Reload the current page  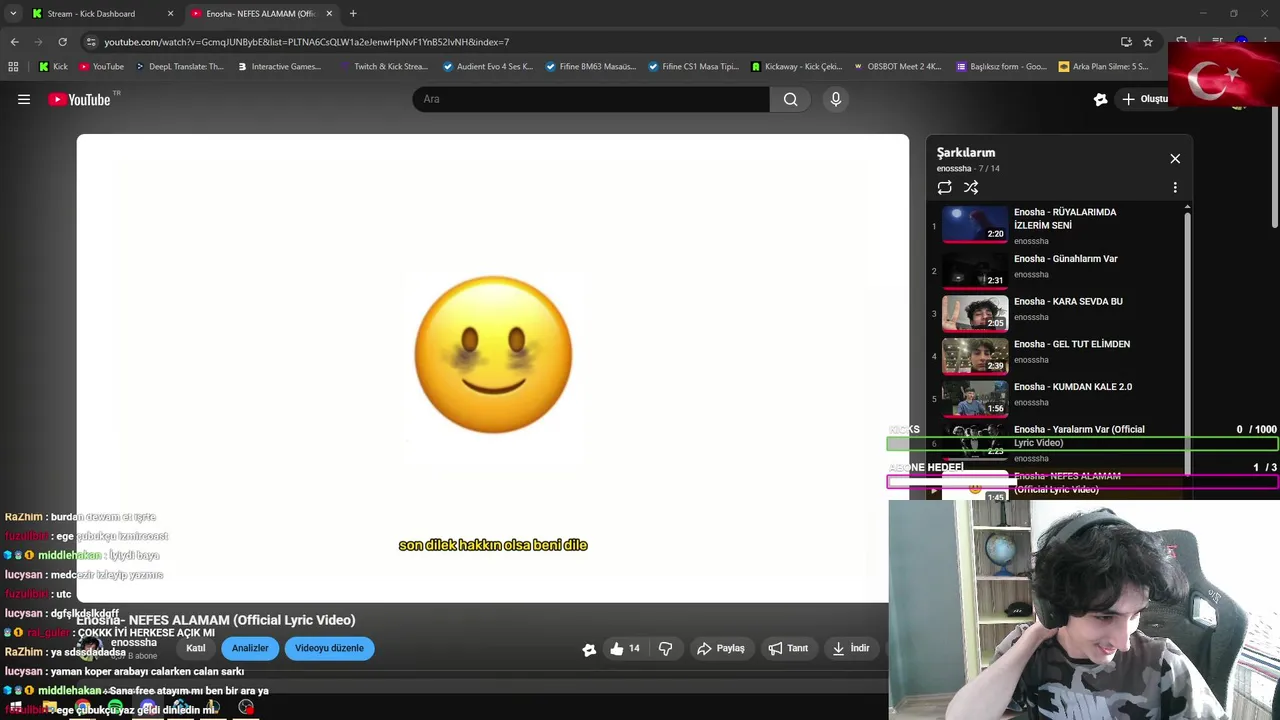[62, 42]
